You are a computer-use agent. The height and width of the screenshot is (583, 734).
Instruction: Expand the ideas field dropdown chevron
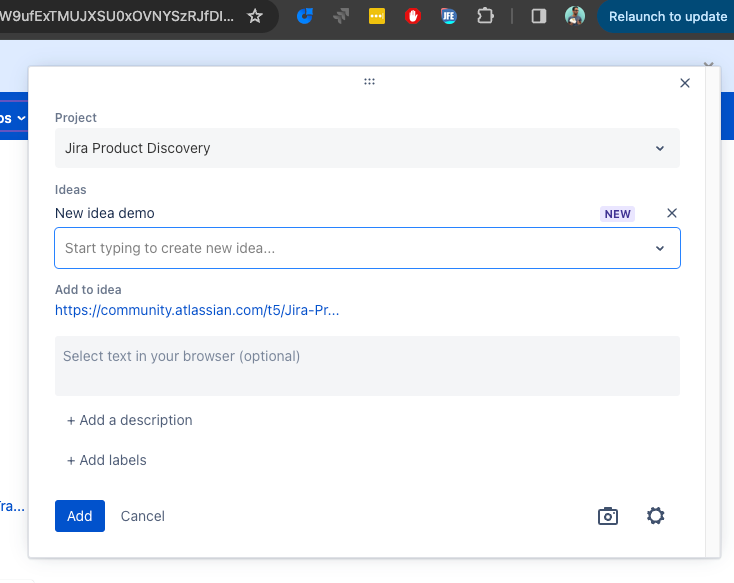[660, 248]
